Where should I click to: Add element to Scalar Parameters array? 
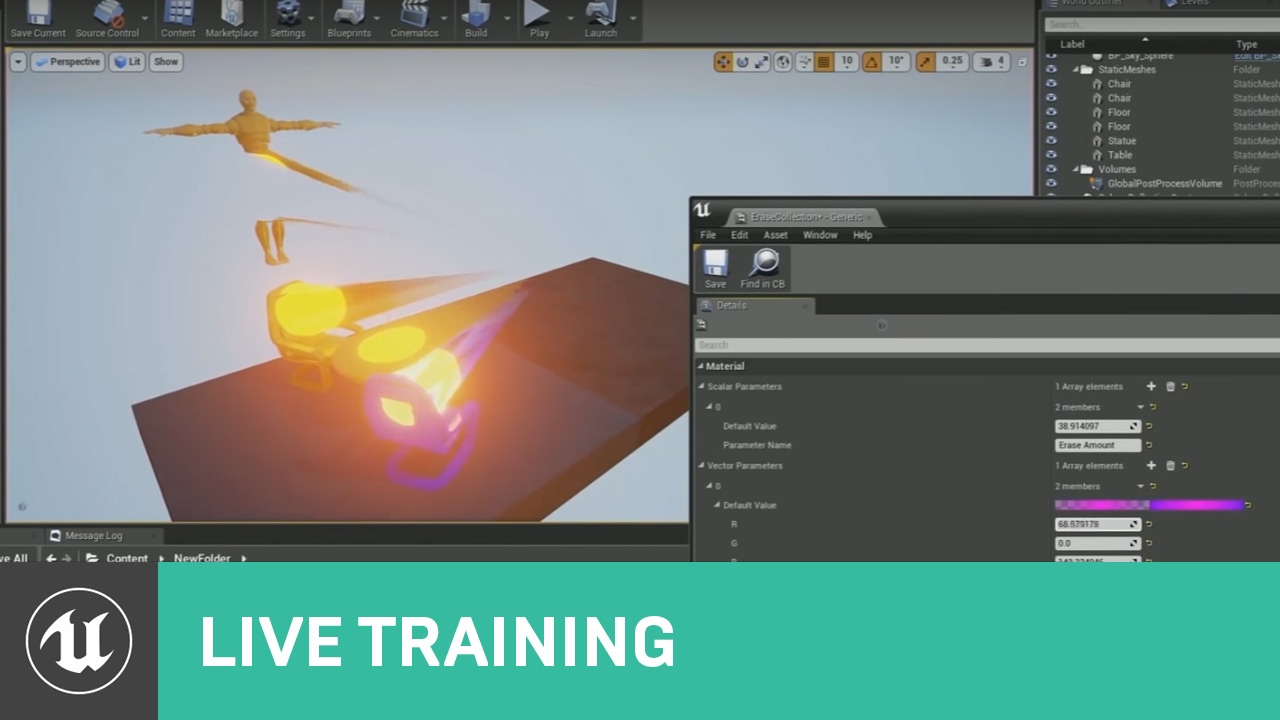[x=1151, y=386]
